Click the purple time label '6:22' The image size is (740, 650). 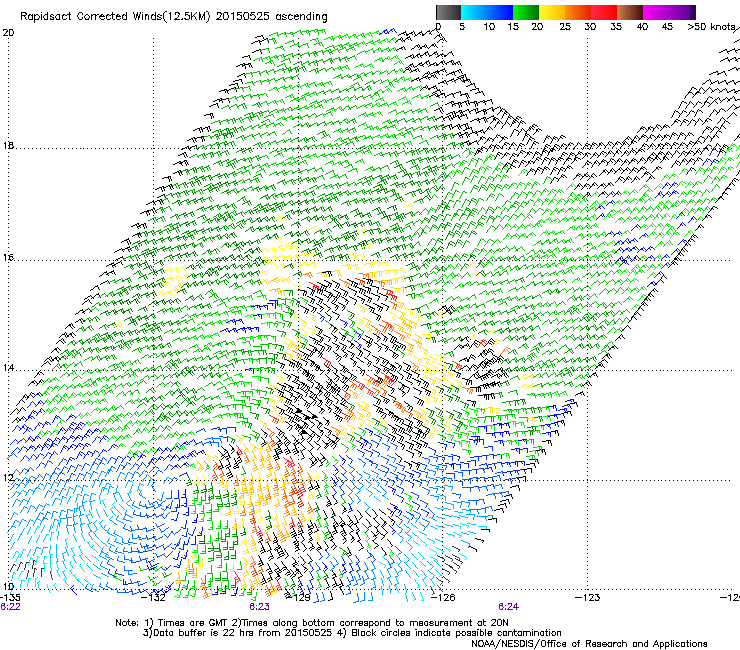click(10, 607)
